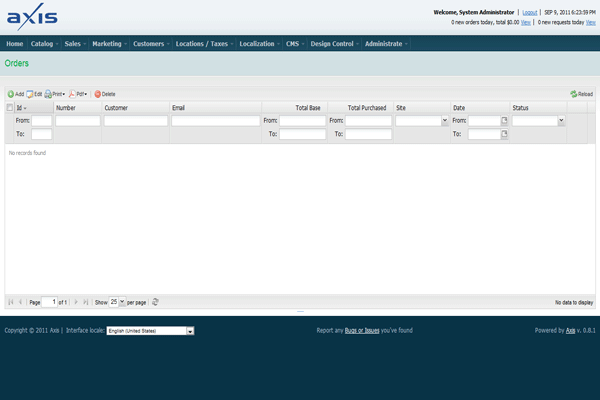This screenshot has width=600, height=400.
Task: Open the Date To calendar picker
Action: (504, 134)
